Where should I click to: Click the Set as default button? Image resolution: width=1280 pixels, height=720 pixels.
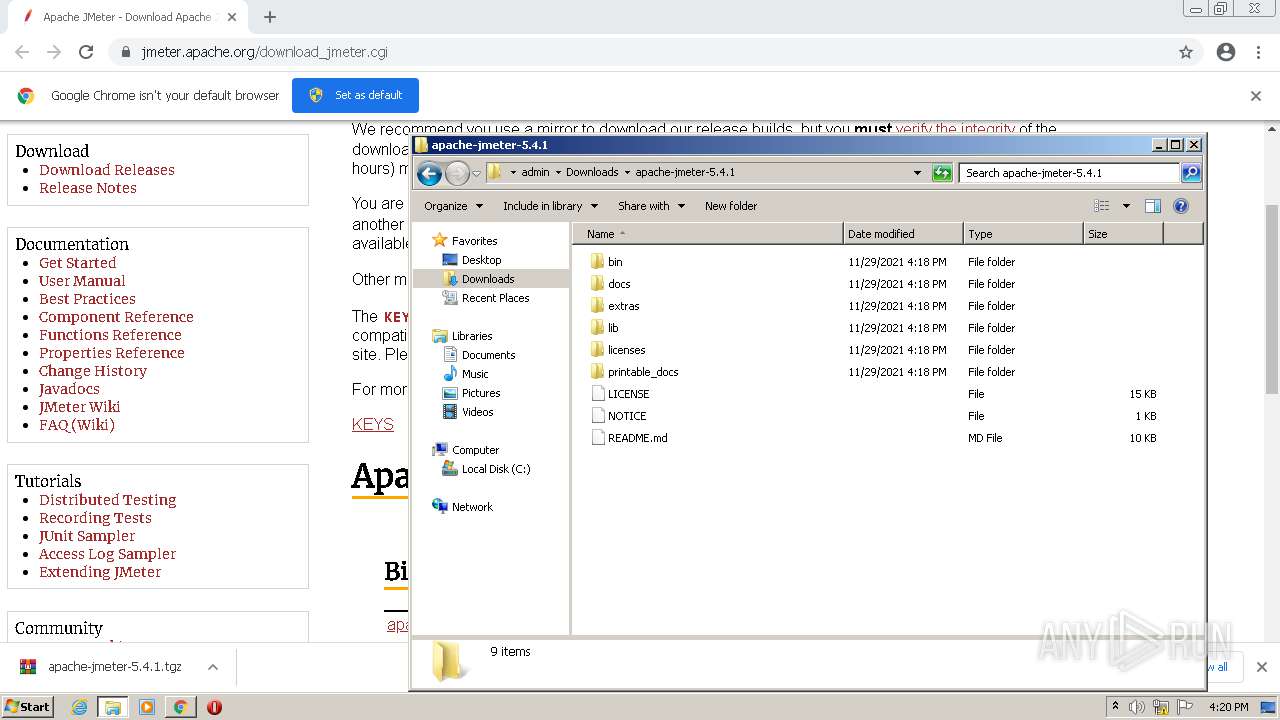click(355, 95)
